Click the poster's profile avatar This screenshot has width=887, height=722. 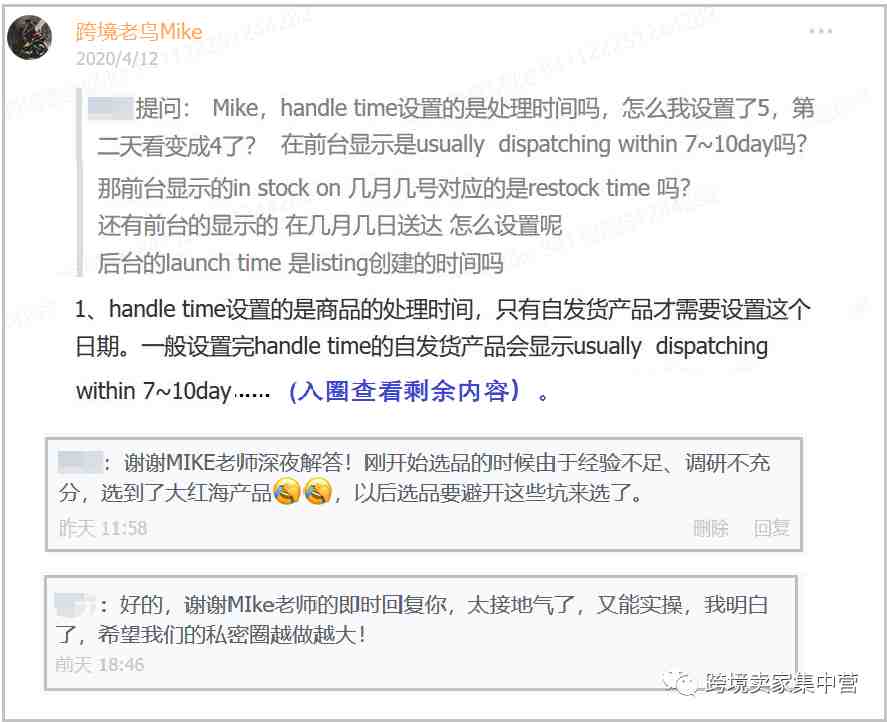point(29,37)
